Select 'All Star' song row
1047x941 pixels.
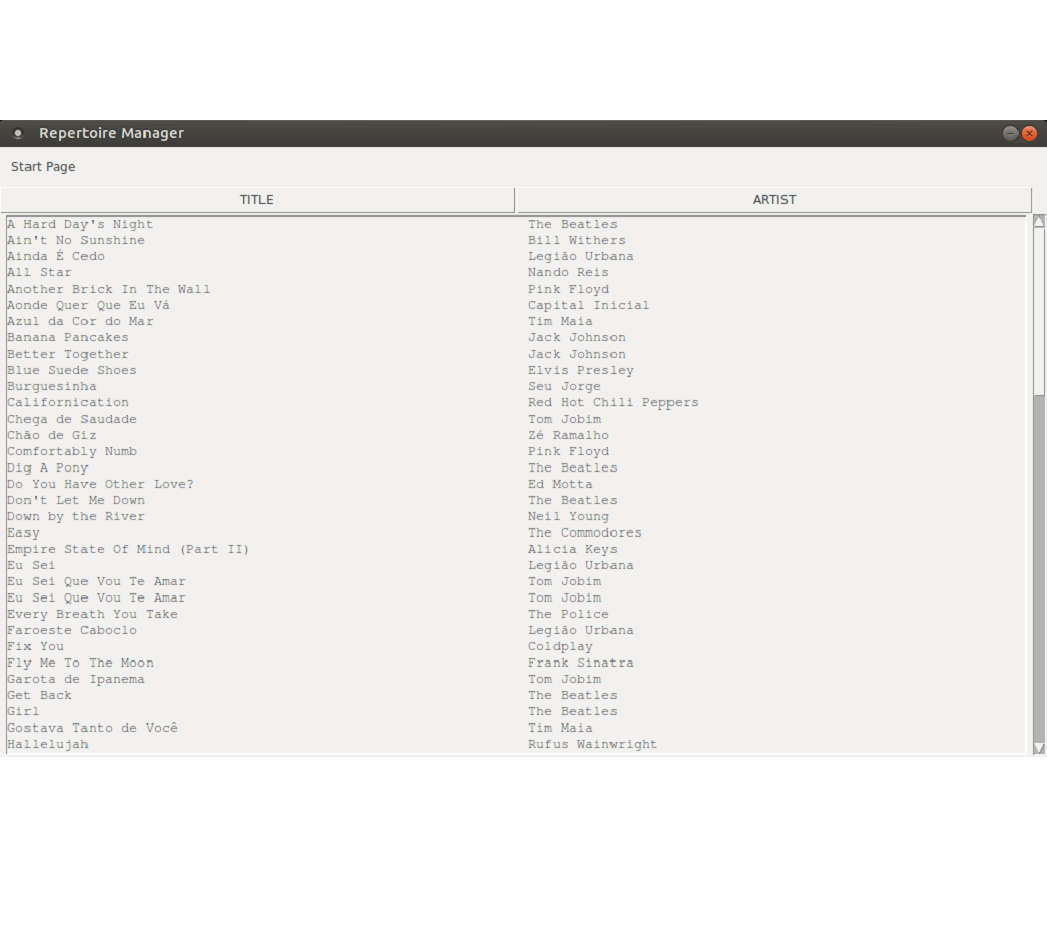[39, 272]
